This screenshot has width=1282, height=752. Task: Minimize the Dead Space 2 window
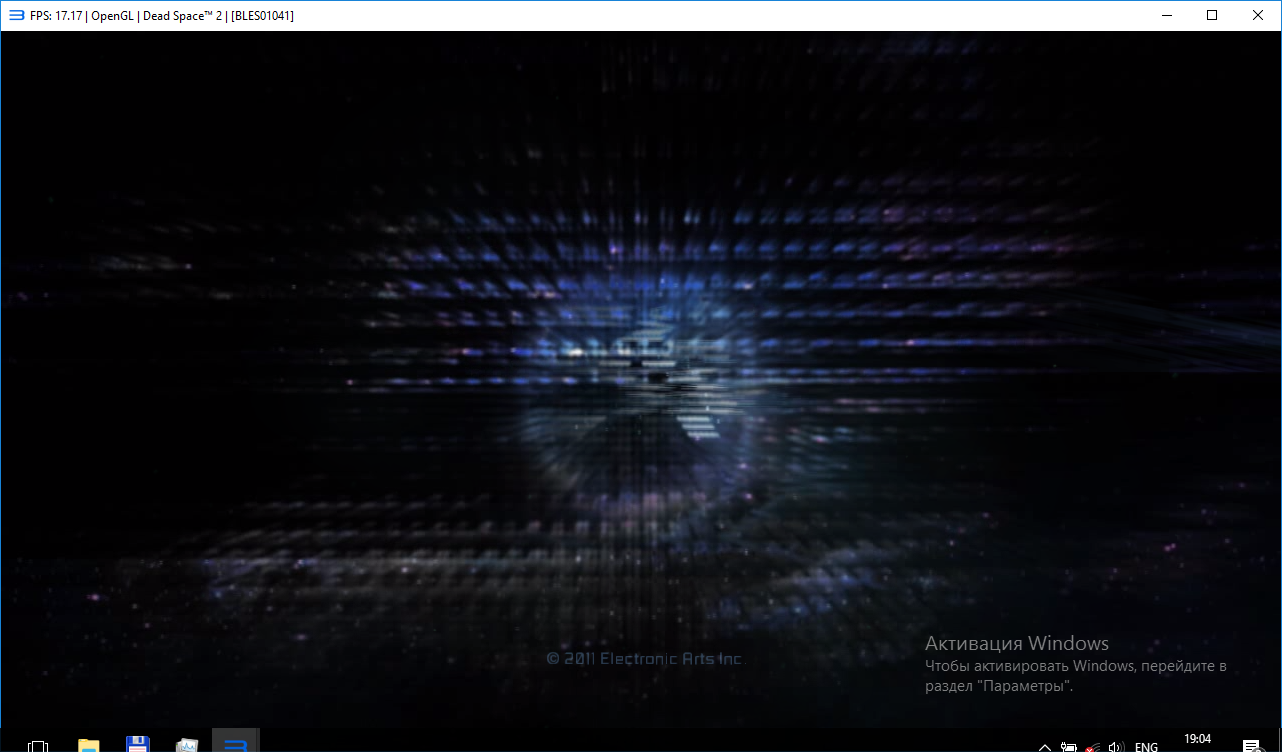point(1166,15)
